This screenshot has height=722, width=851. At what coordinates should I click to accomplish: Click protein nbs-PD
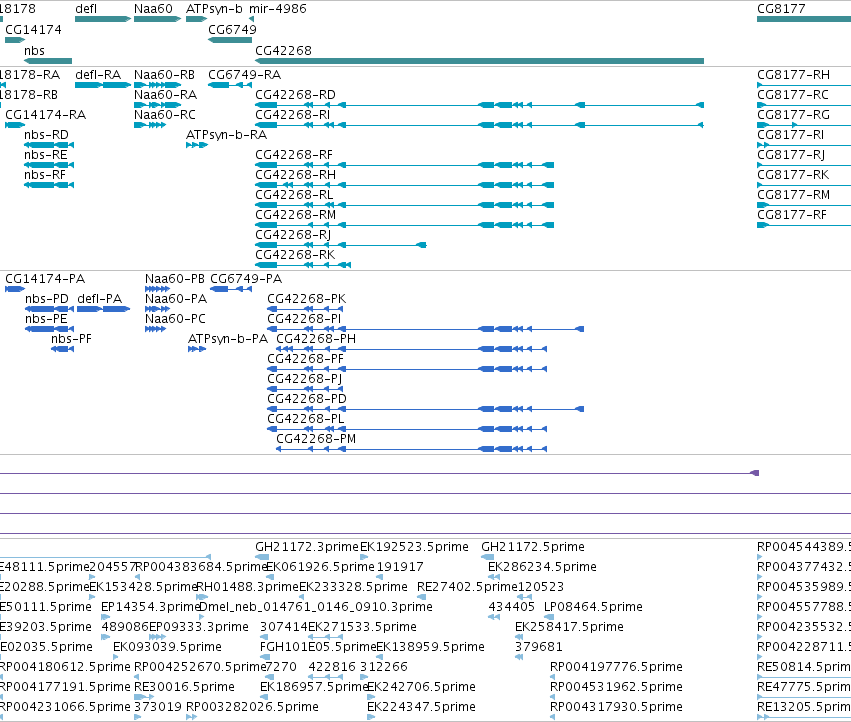coord(47,299)
